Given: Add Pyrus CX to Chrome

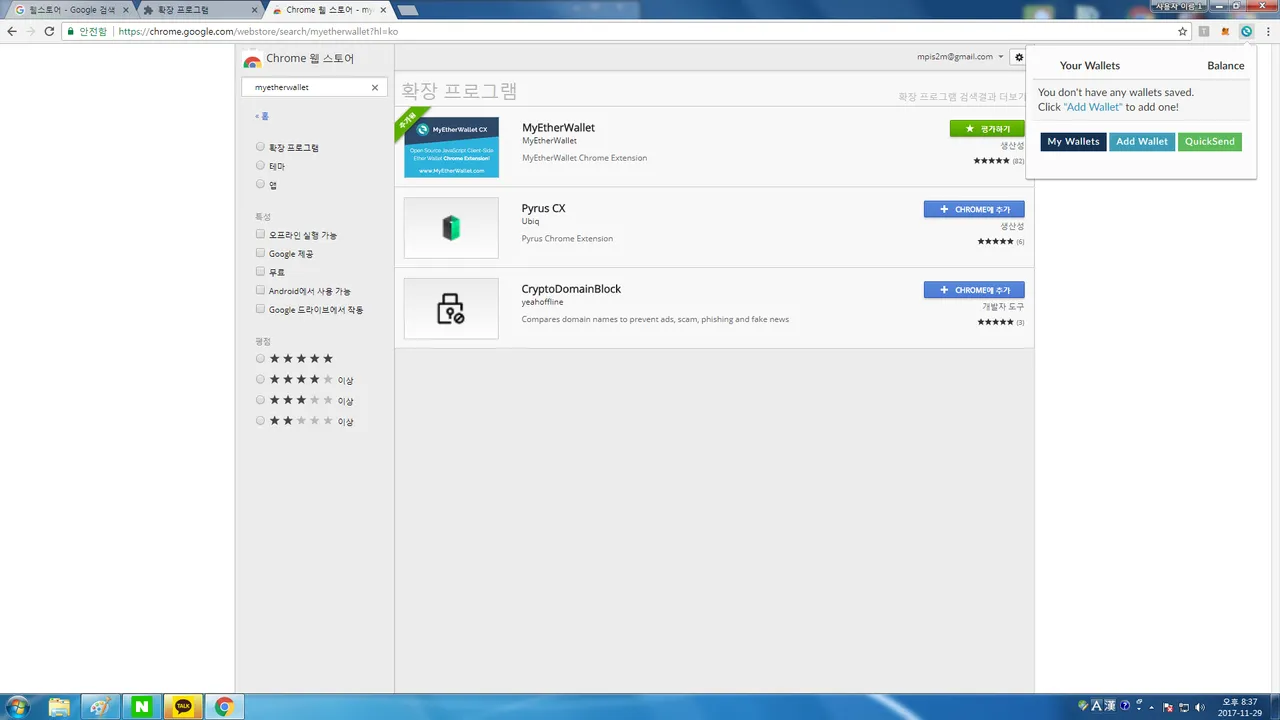Looking at the screenshot, I should tap(974, 209).
